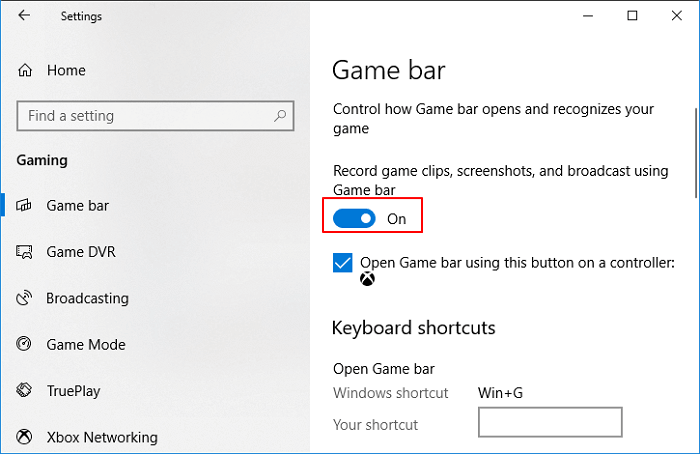Open the Home settings link
The width and height of the screenshot is (700, 454).
[66, 70]
